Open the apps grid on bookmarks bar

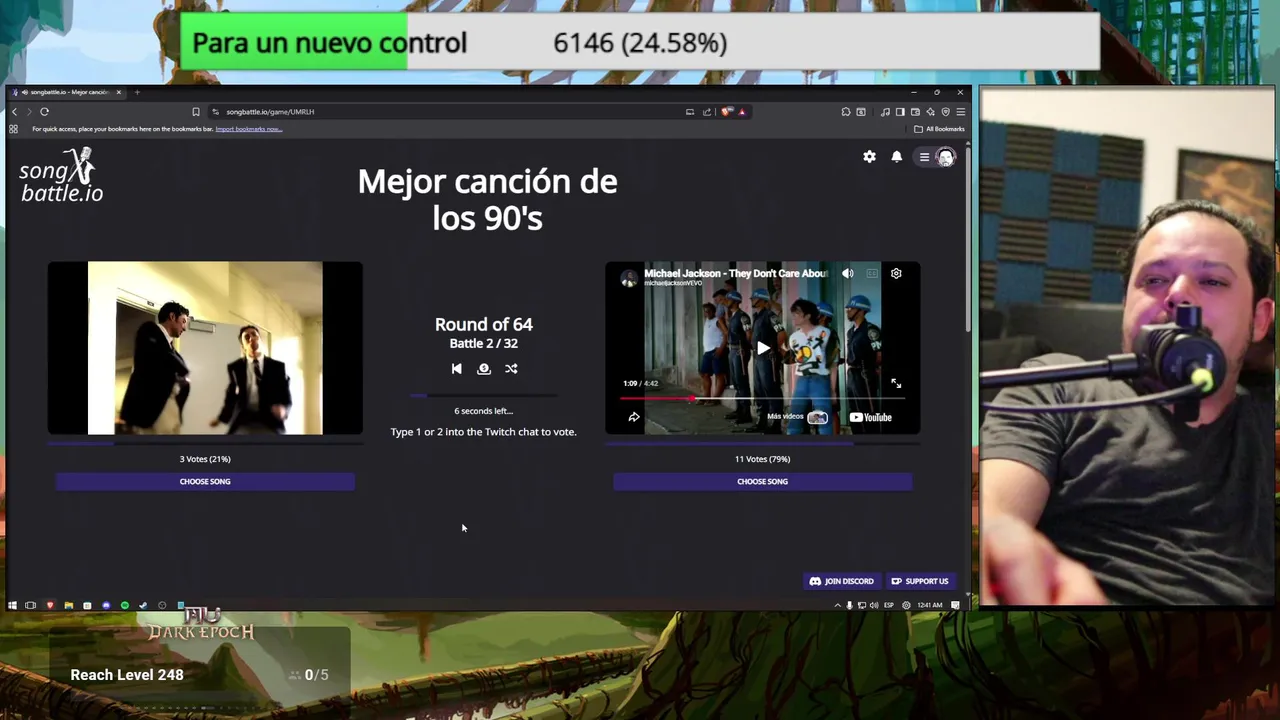(14, 129)
